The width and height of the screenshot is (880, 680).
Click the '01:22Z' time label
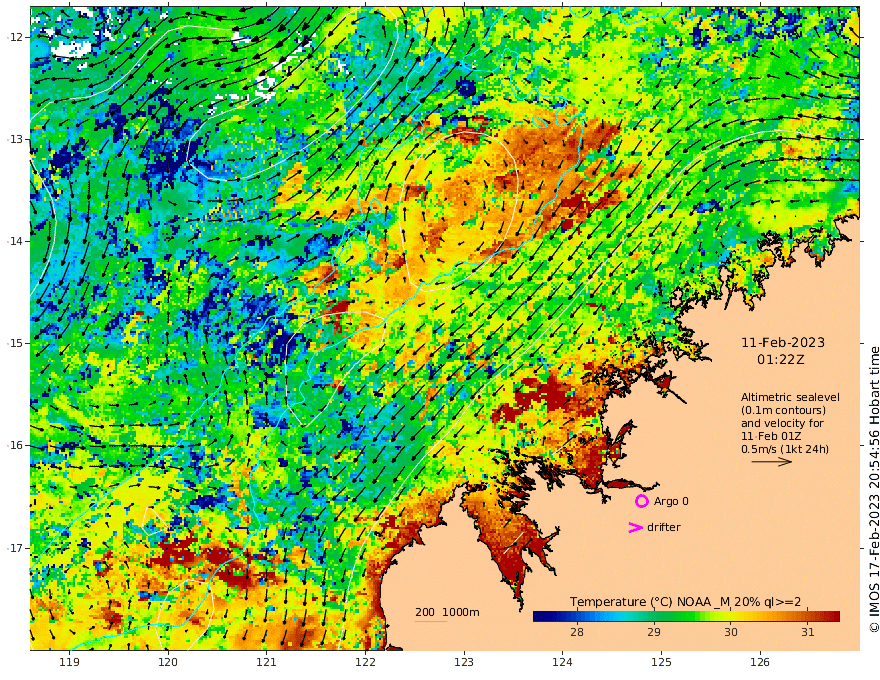coord(780,360)
